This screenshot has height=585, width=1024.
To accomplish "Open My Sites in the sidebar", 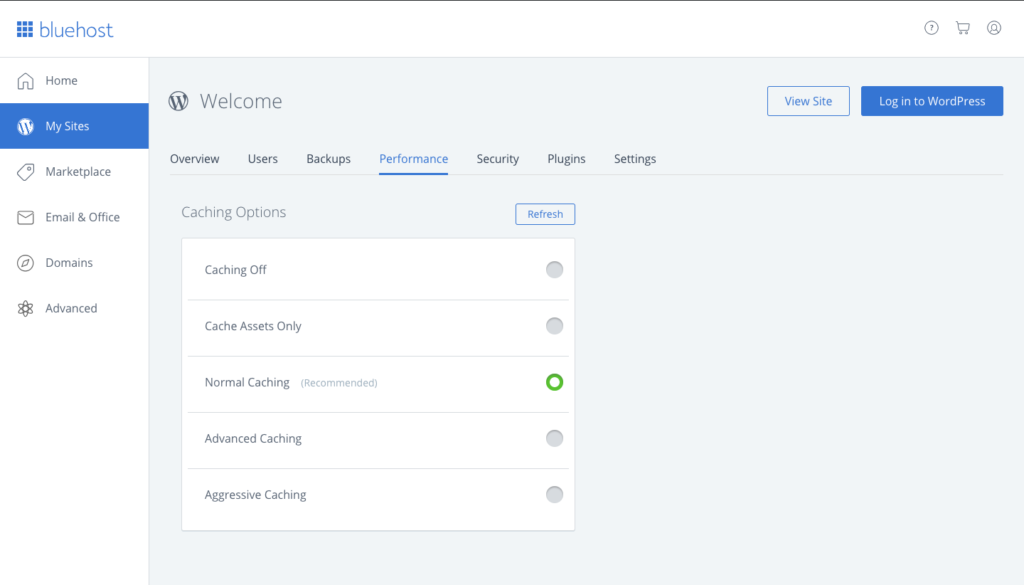I will pos(74,126).
